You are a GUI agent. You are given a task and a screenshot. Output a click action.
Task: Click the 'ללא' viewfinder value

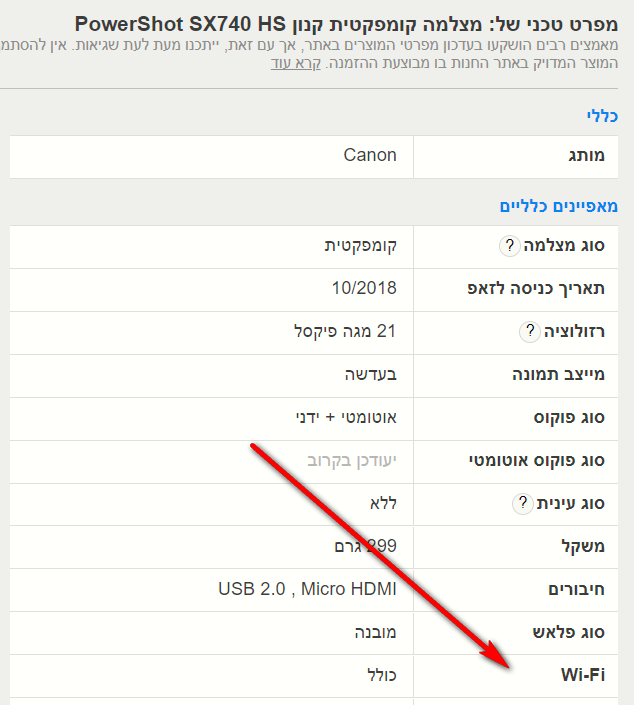[x=384, y=503]
